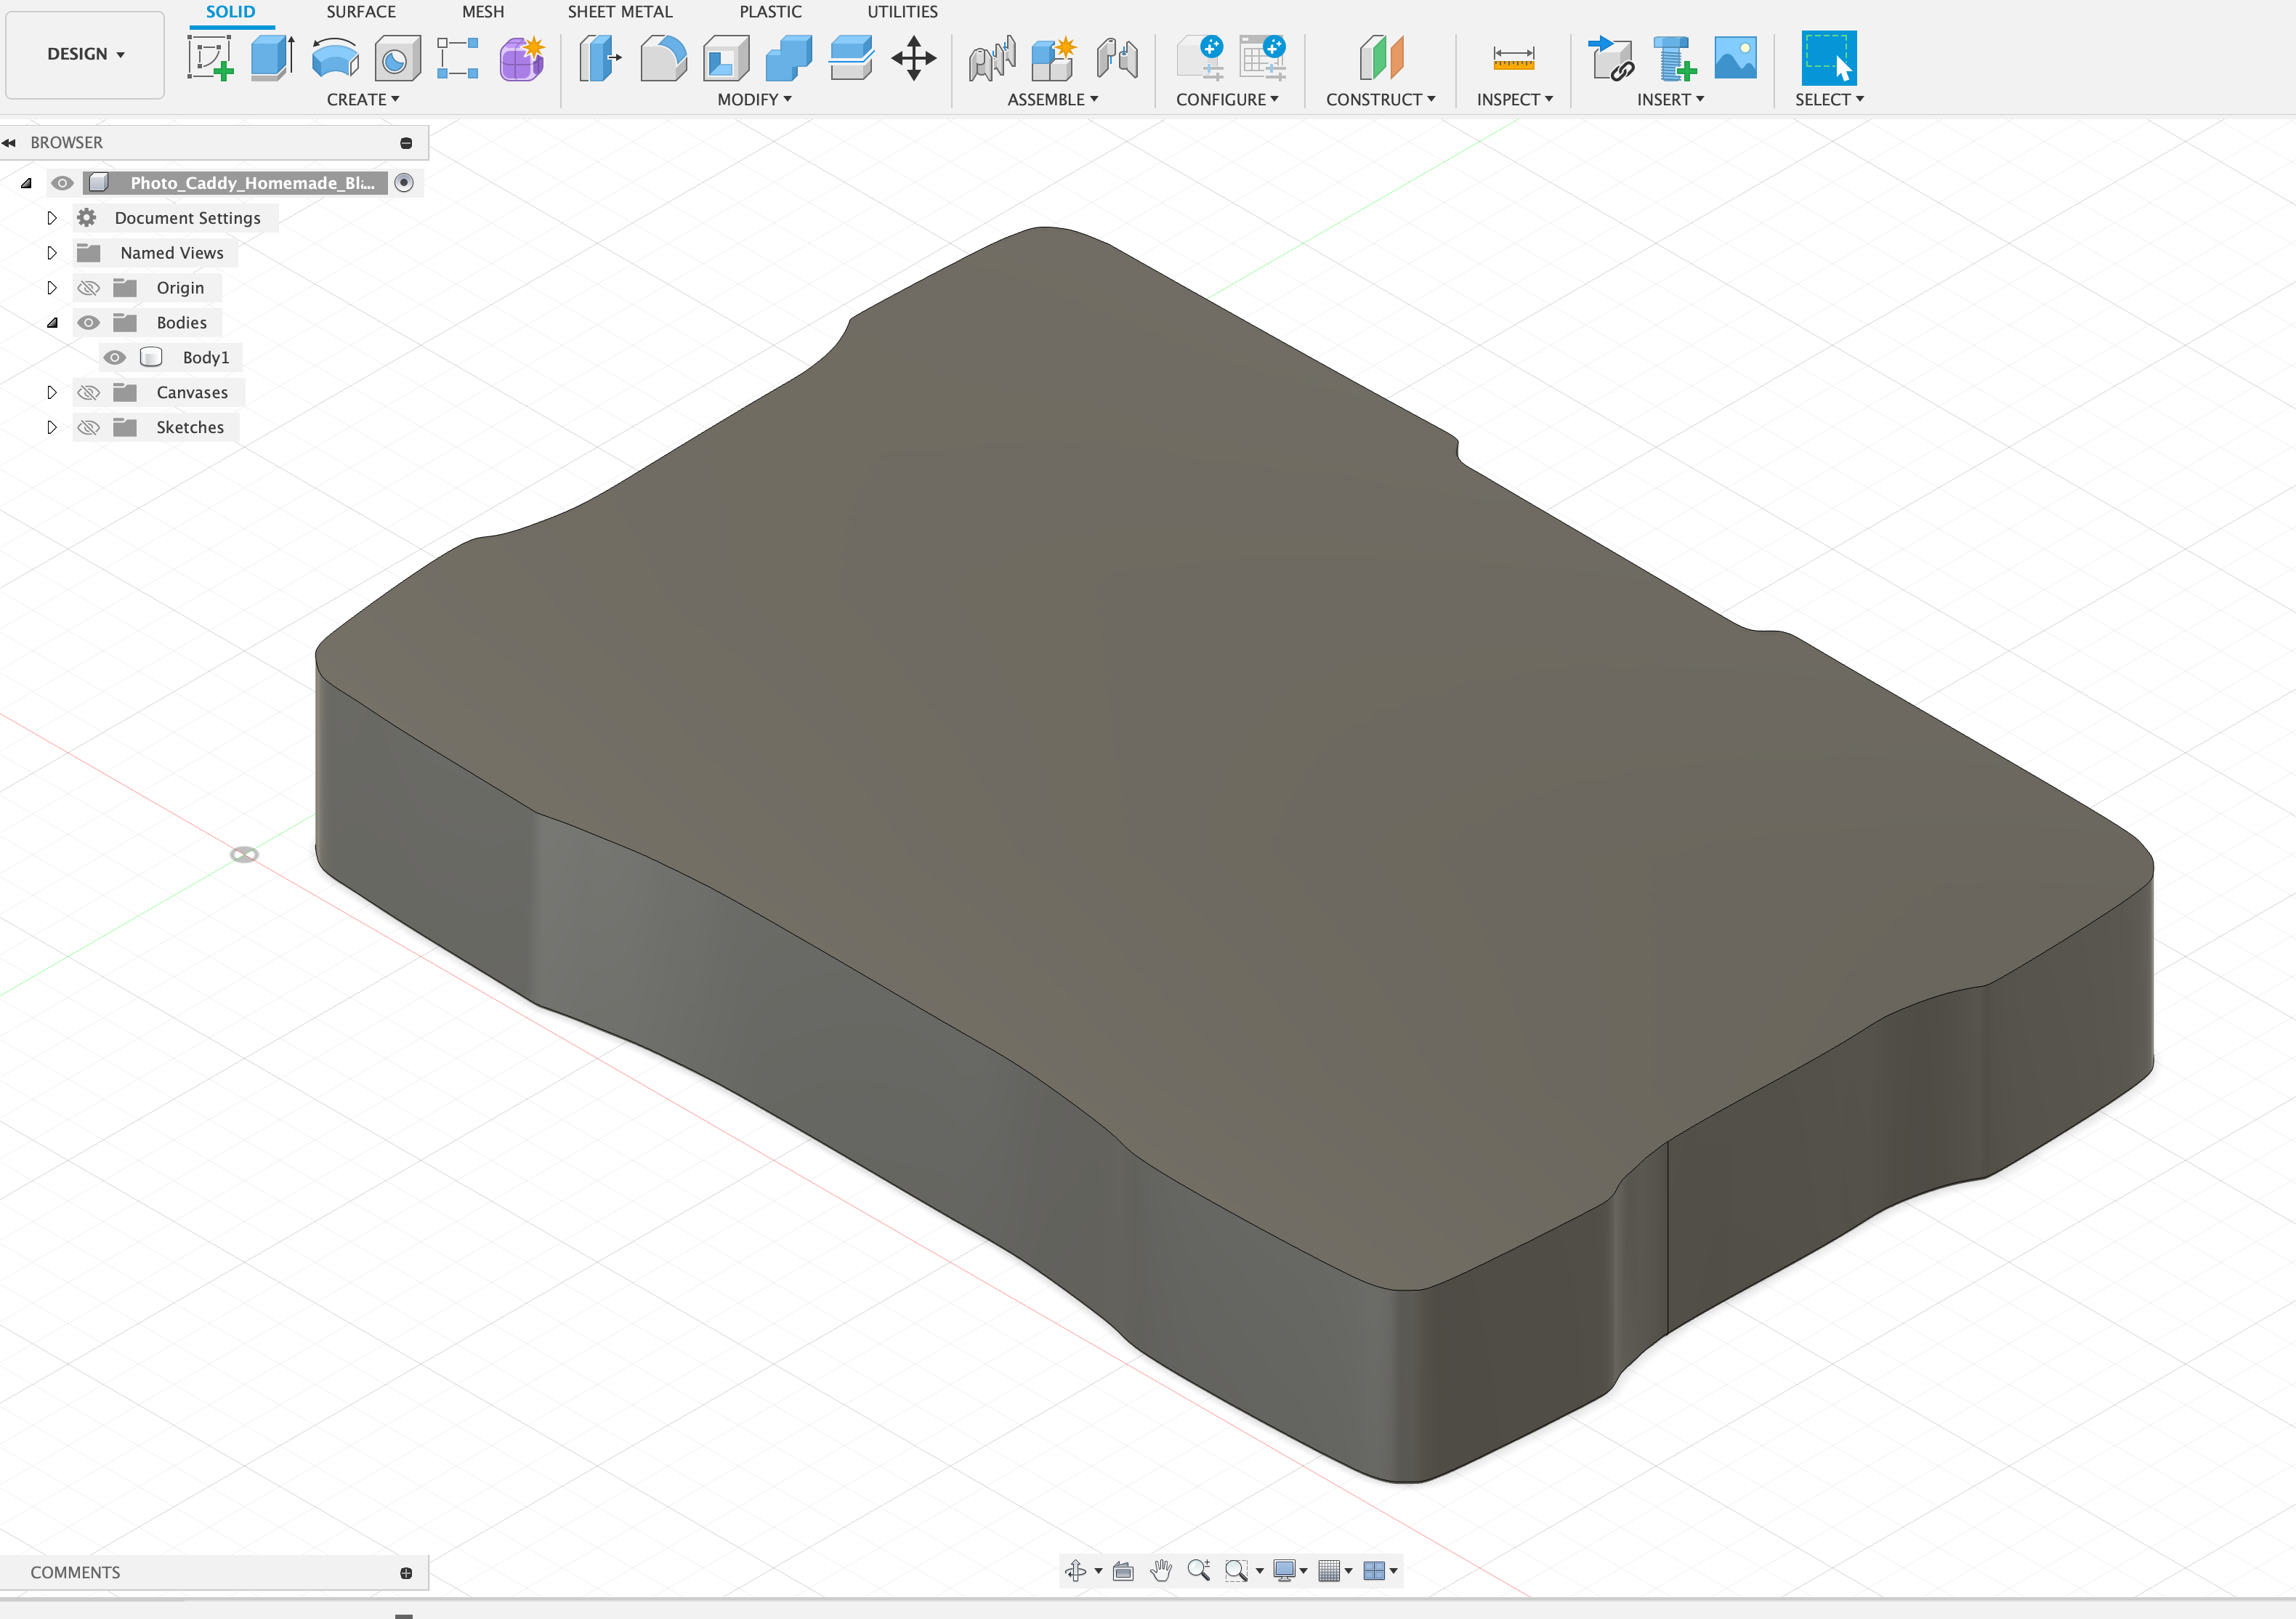Image resolution: width=2296 pixels, height=1619 pixels.
Task: Collapse the Bodies folder
Action: (52, 323)
